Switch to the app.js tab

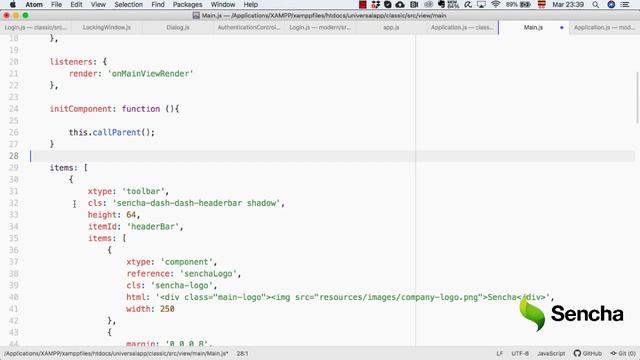click(x=391, y=27)
